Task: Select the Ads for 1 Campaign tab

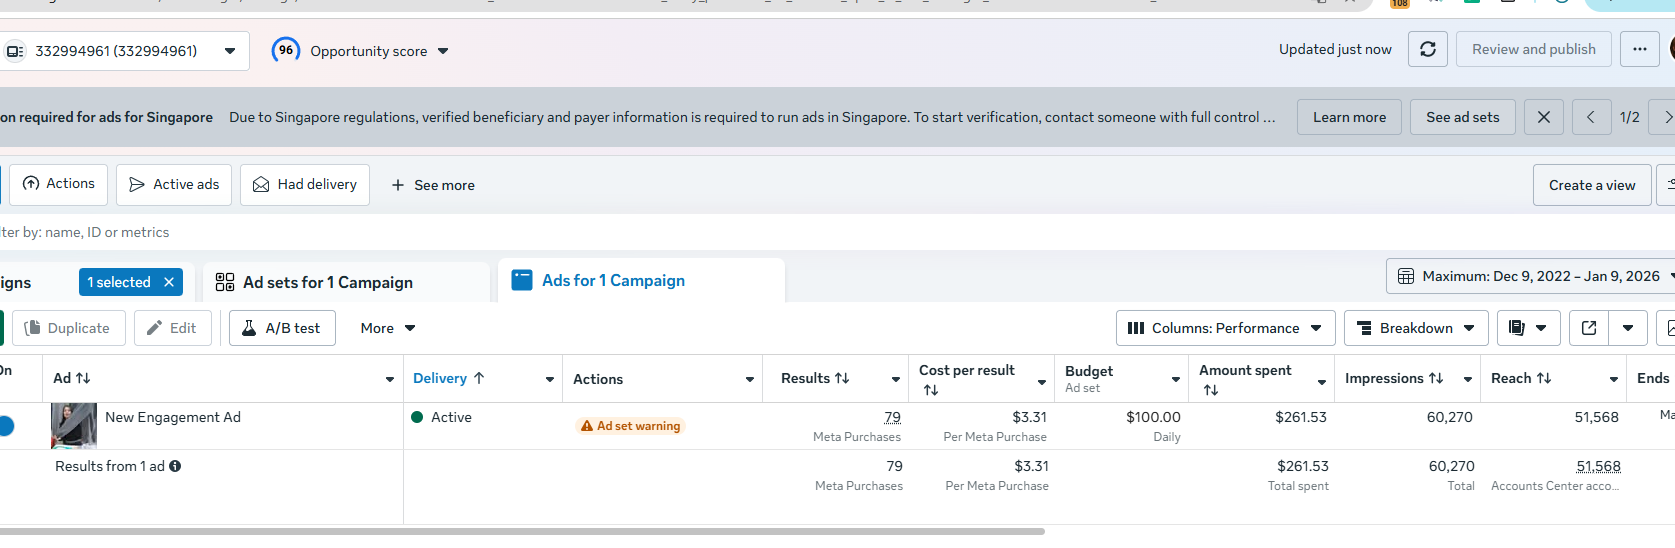Action: point(613,281)
